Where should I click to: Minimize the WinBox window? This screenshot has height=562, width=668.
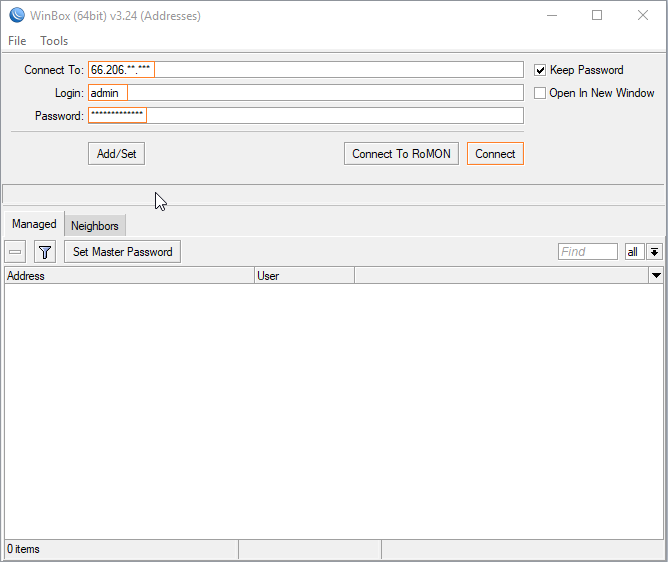tap(552, 15)
